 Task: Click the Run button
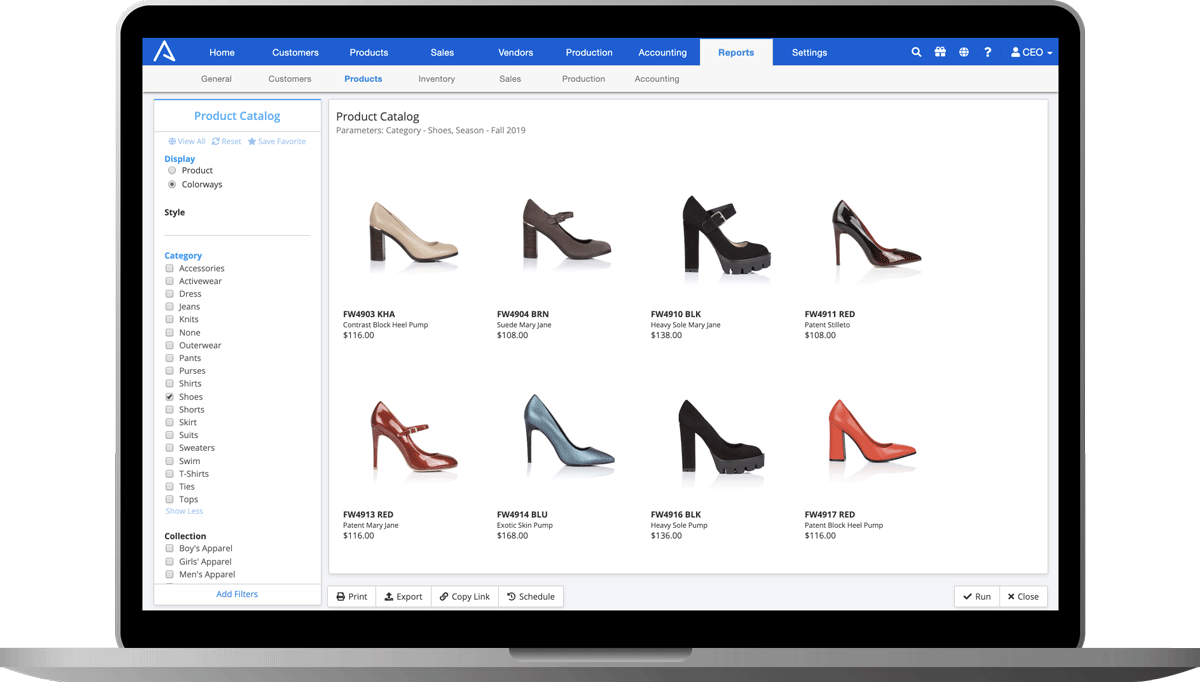coord(977,597)
